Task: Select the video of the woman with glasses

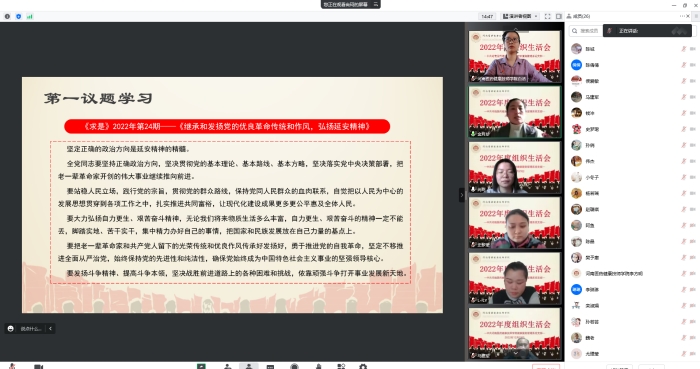Action: (x=514, y=56)
